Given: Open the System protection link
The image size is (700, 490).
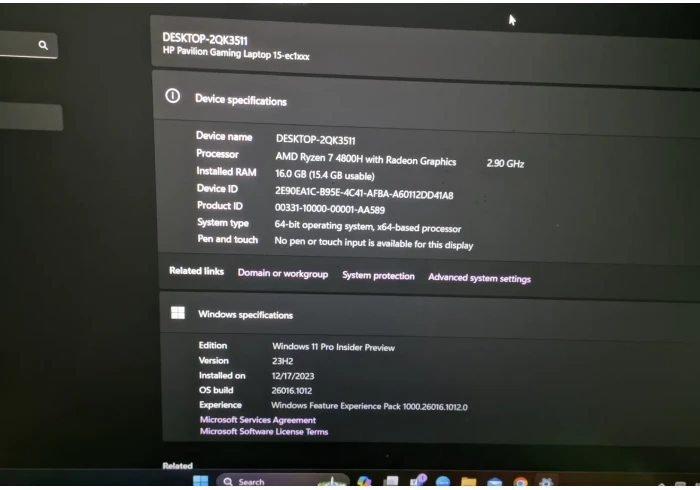Looking at the screenshot, I should tap(378, 276).
